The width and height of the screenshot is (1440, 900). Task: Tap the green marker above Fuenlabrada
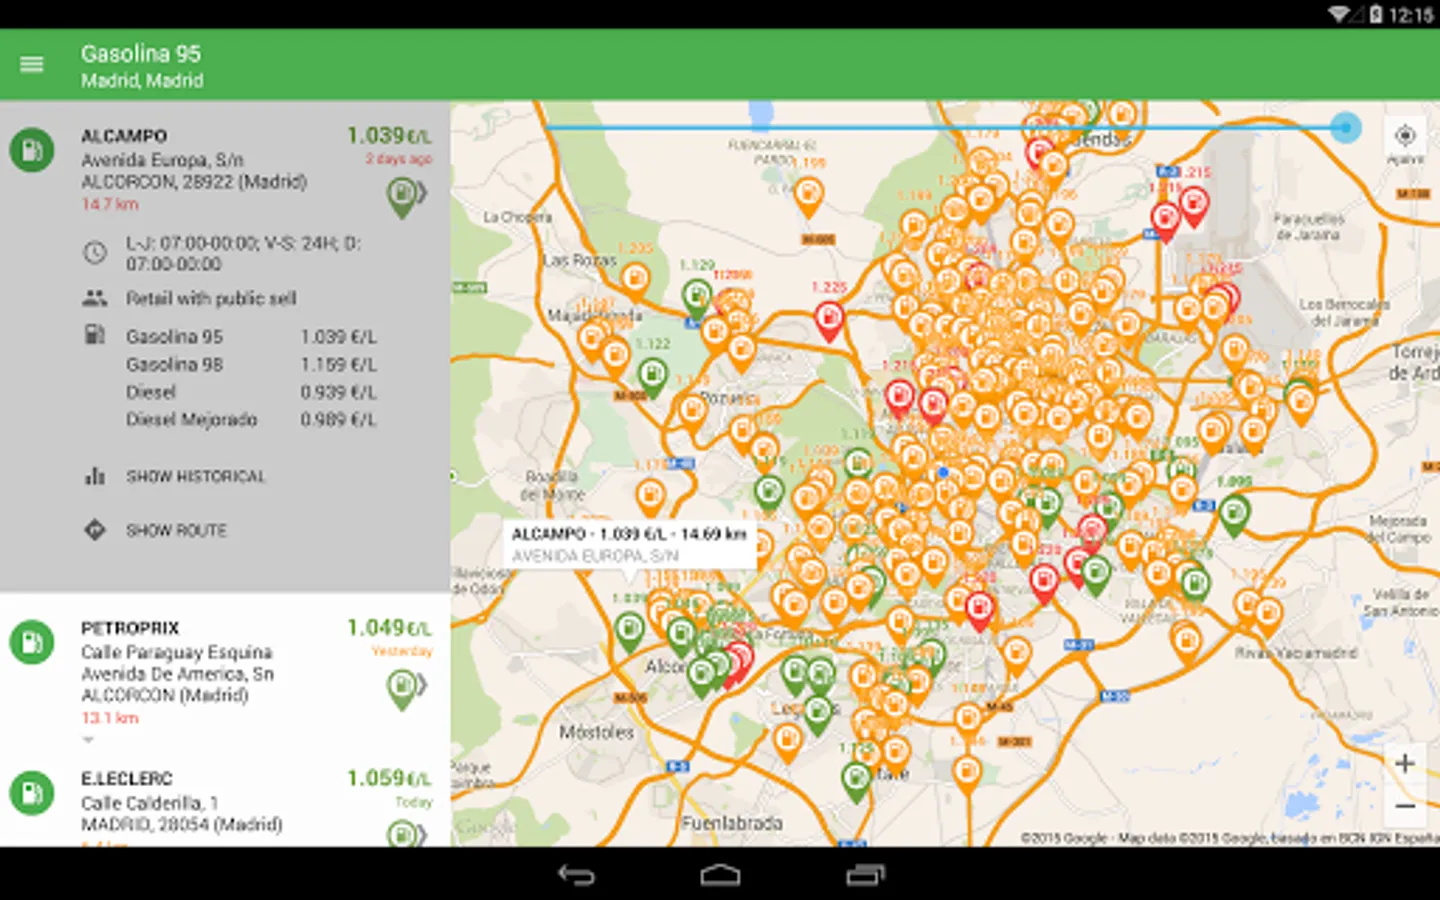[856, 782]
